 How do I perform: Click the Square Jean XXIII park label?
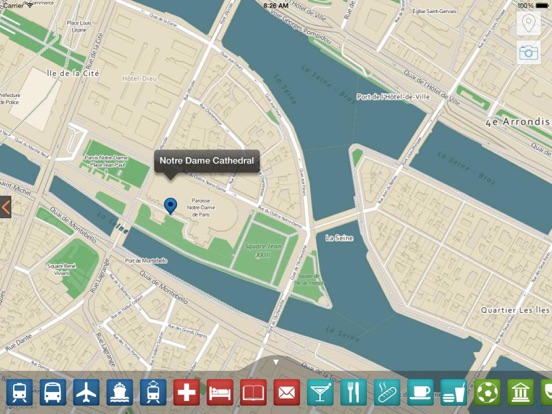(263, 250)
